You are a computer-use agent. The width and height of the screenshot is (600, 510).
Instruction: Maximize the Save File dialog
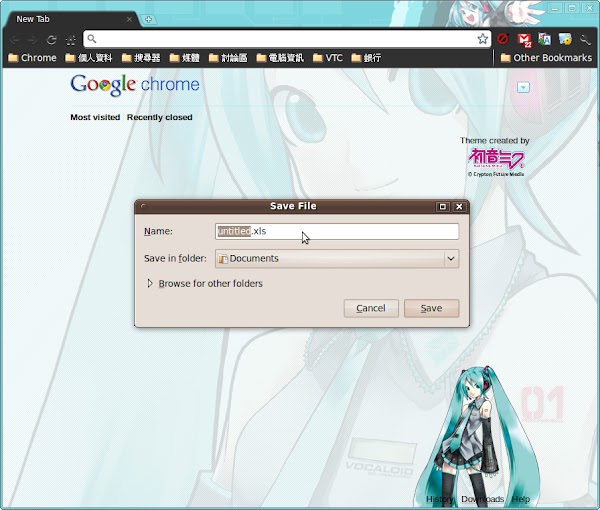click(443, 207)
